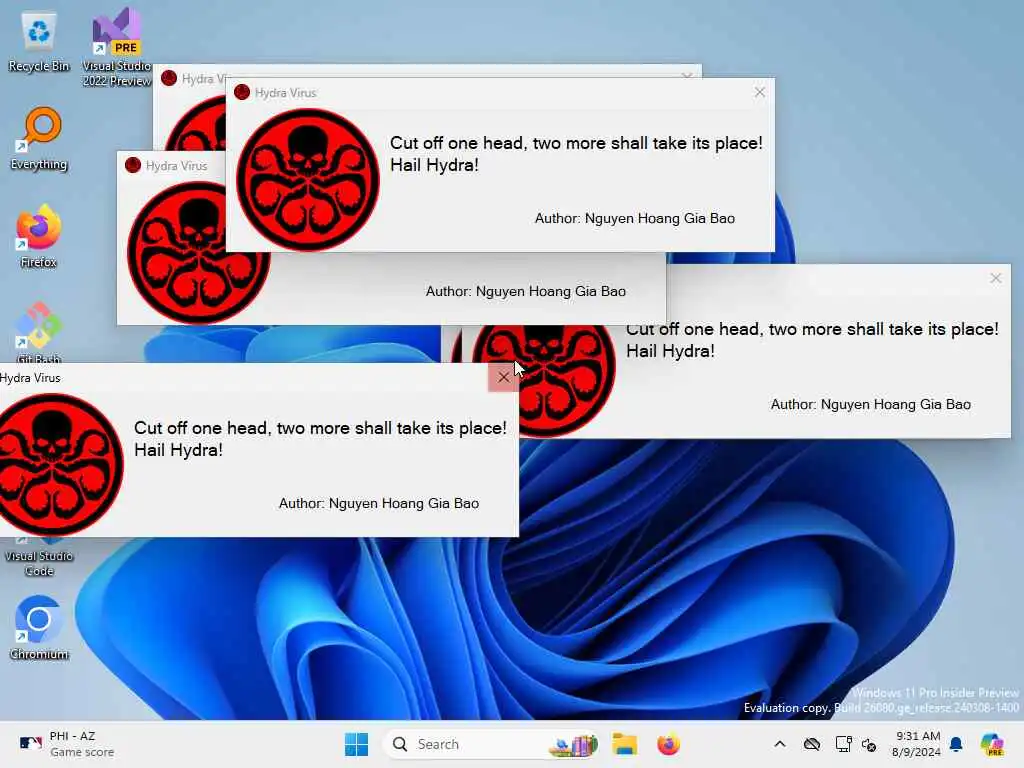Click the author text in the topmost Hydra window
The image size is (1024, 768).
click(635, 218)
